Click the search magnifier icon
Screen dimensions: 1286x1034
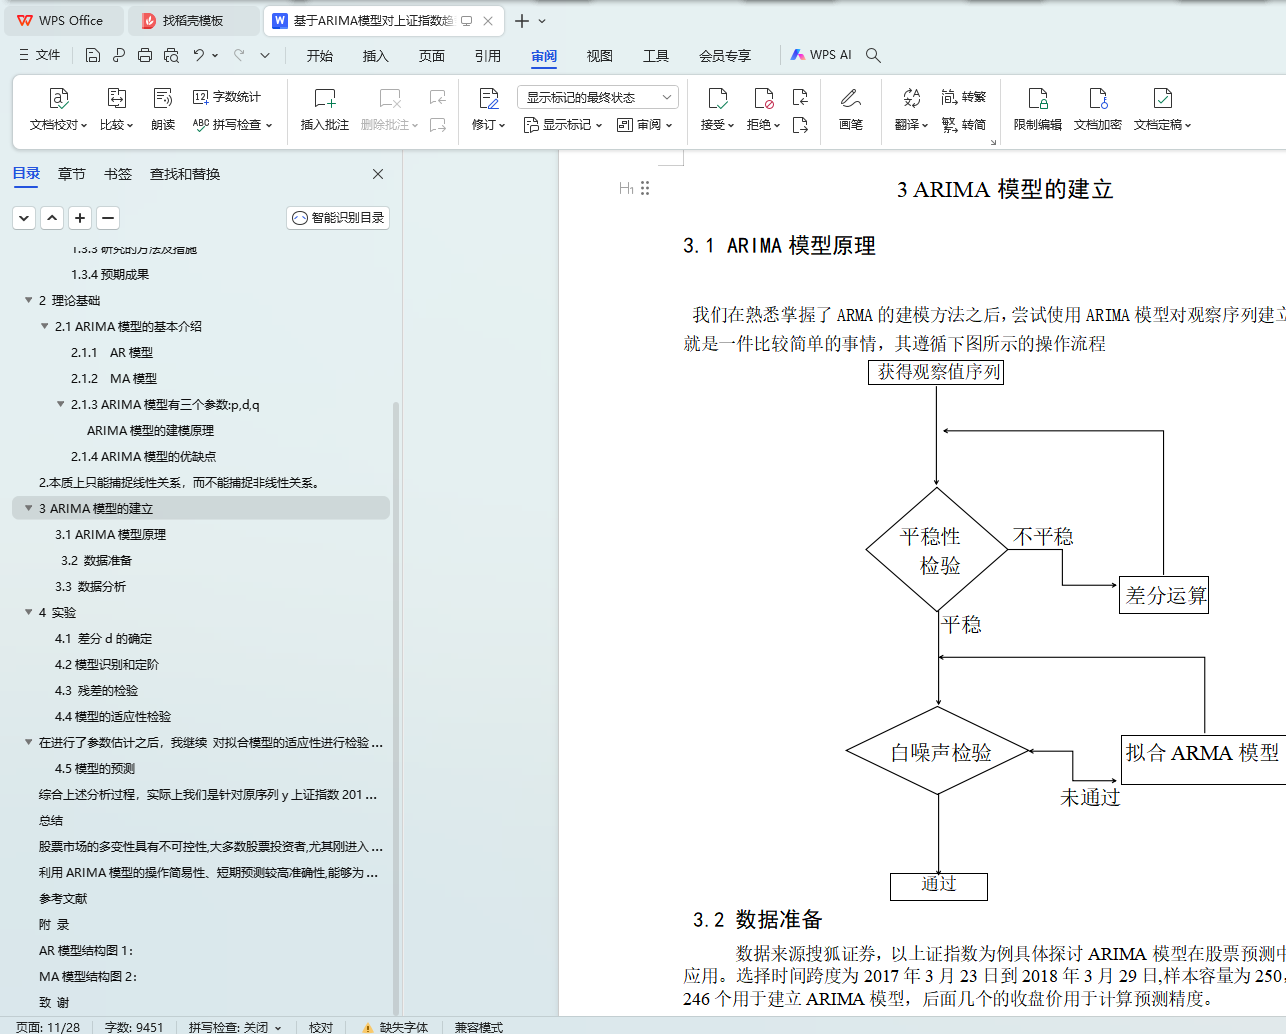pos(873,55)
